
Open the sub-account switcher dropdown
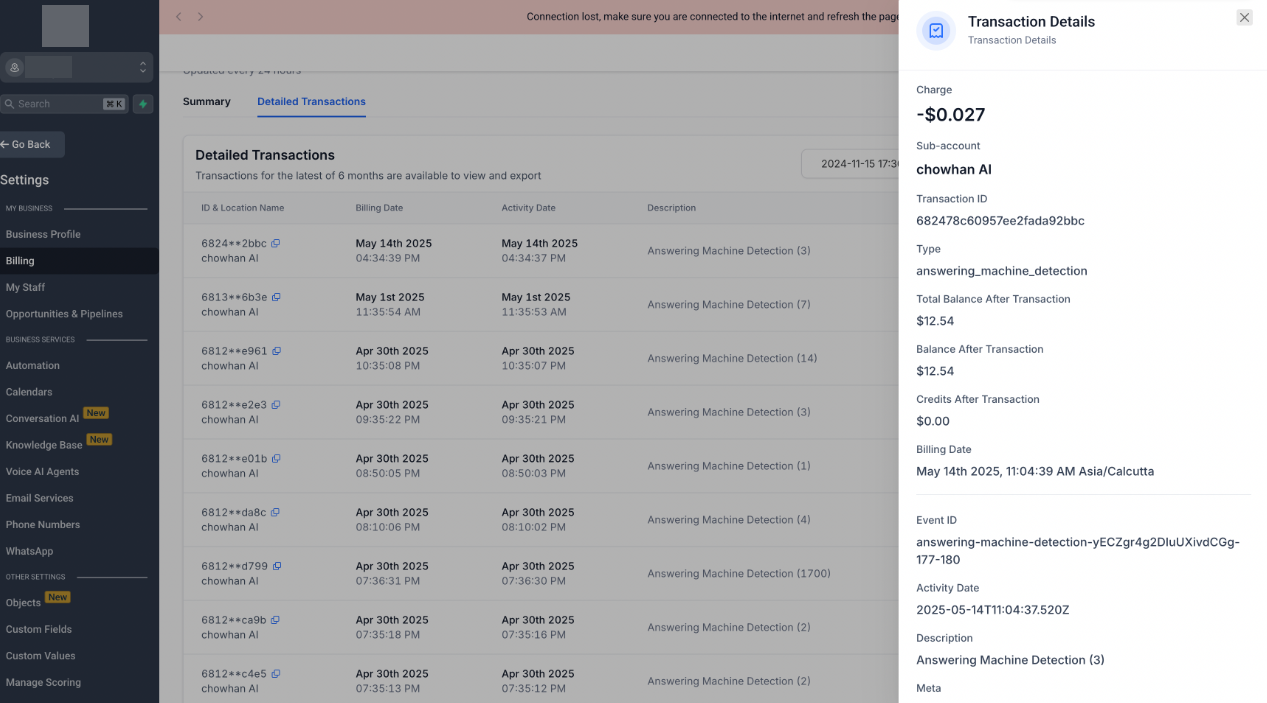pyautogui.click(x=77, y=67)
